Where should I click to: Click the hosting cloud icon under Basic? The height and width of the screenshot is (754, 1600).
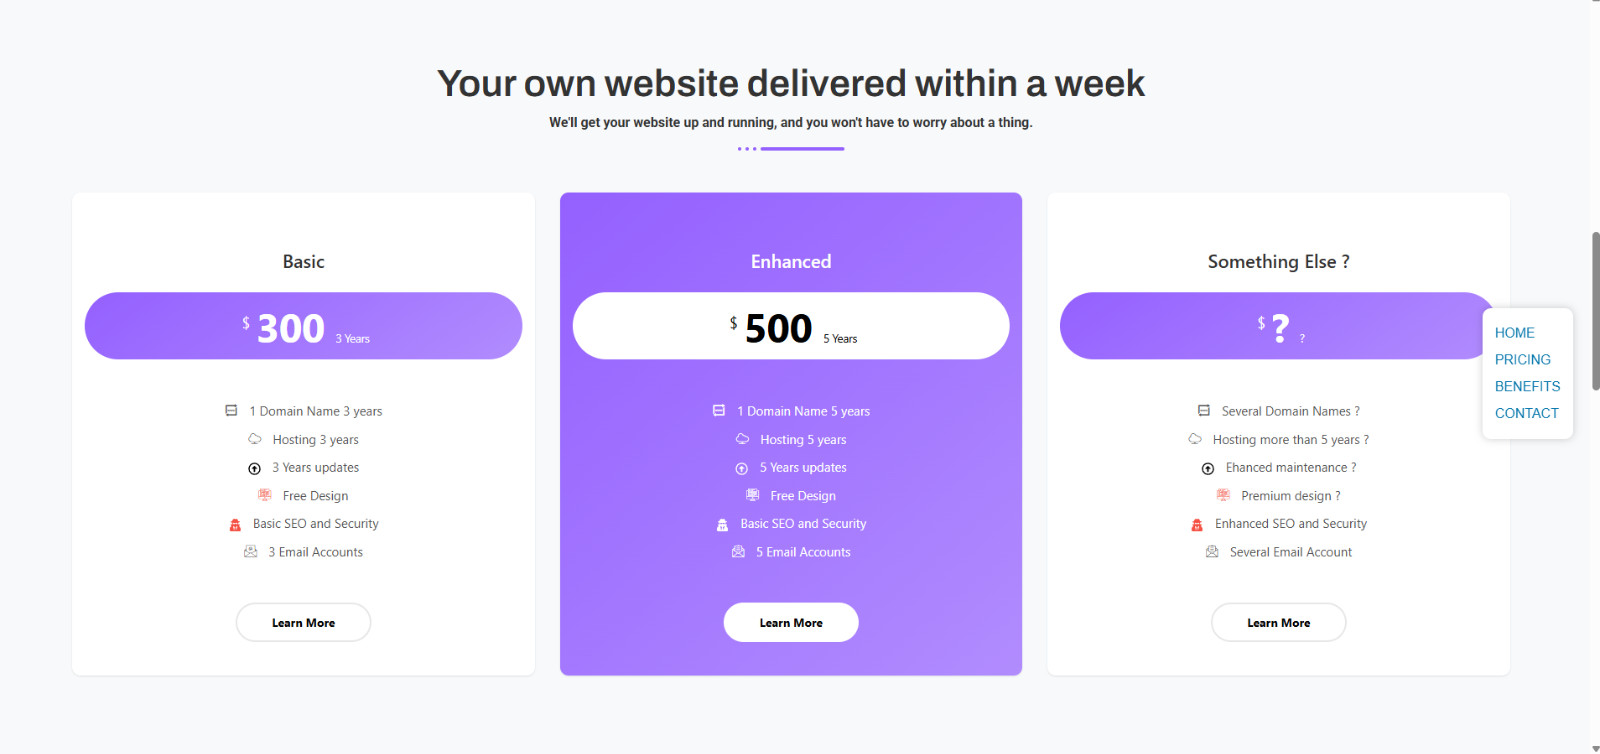point(253,438)
